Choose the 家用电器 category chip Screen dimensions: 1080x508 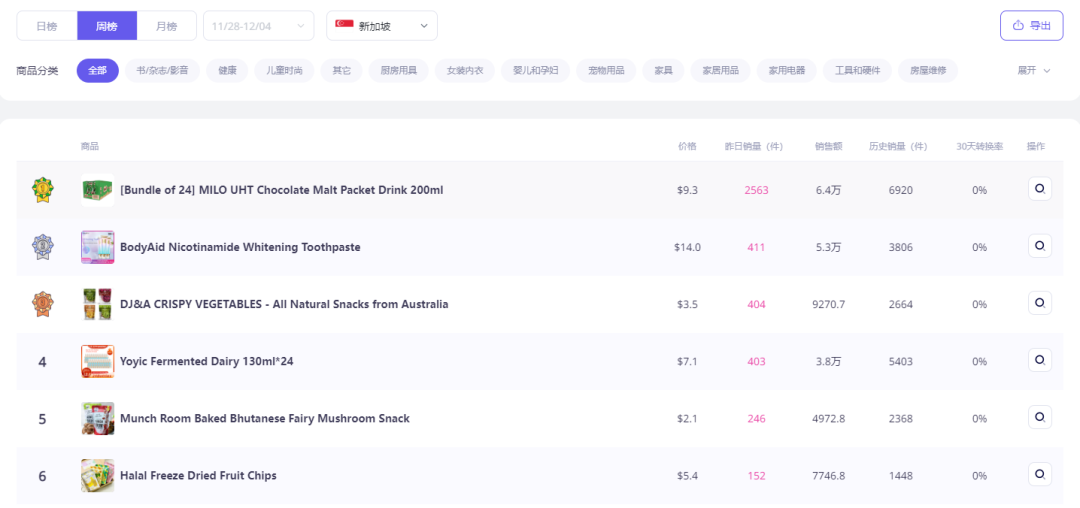pos(787,71)
